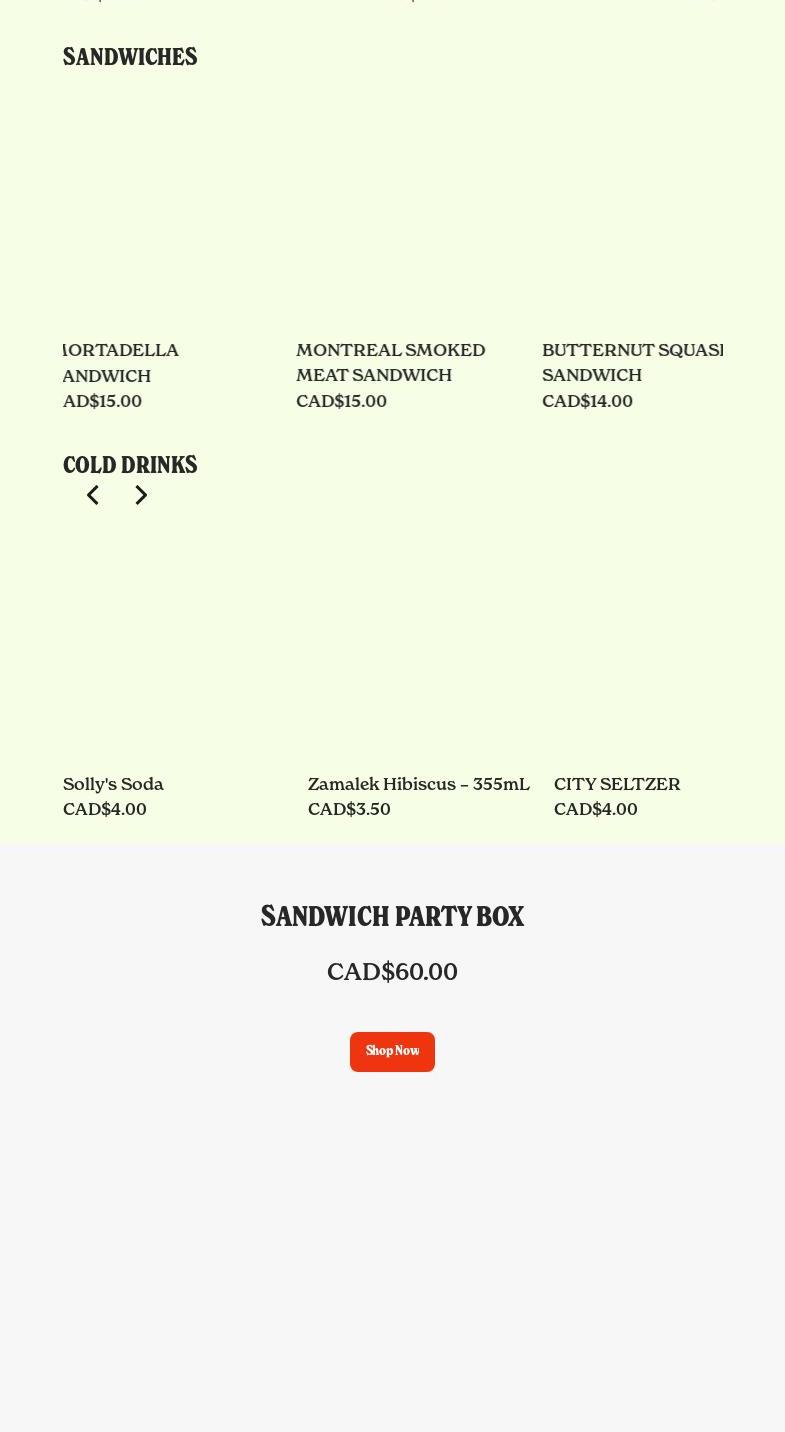Screen dimensions: 785x1432
Task: Open the Montreal Smoked Meat Sandwich product
Action: [x=391, y=363]
